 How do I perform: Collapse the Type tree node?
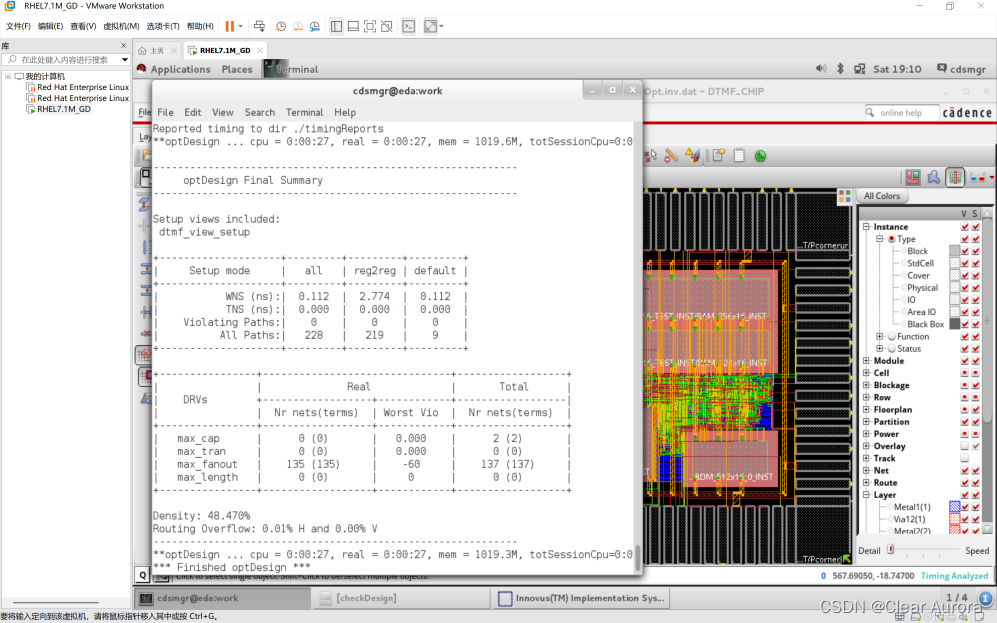[x=880, y=238]
